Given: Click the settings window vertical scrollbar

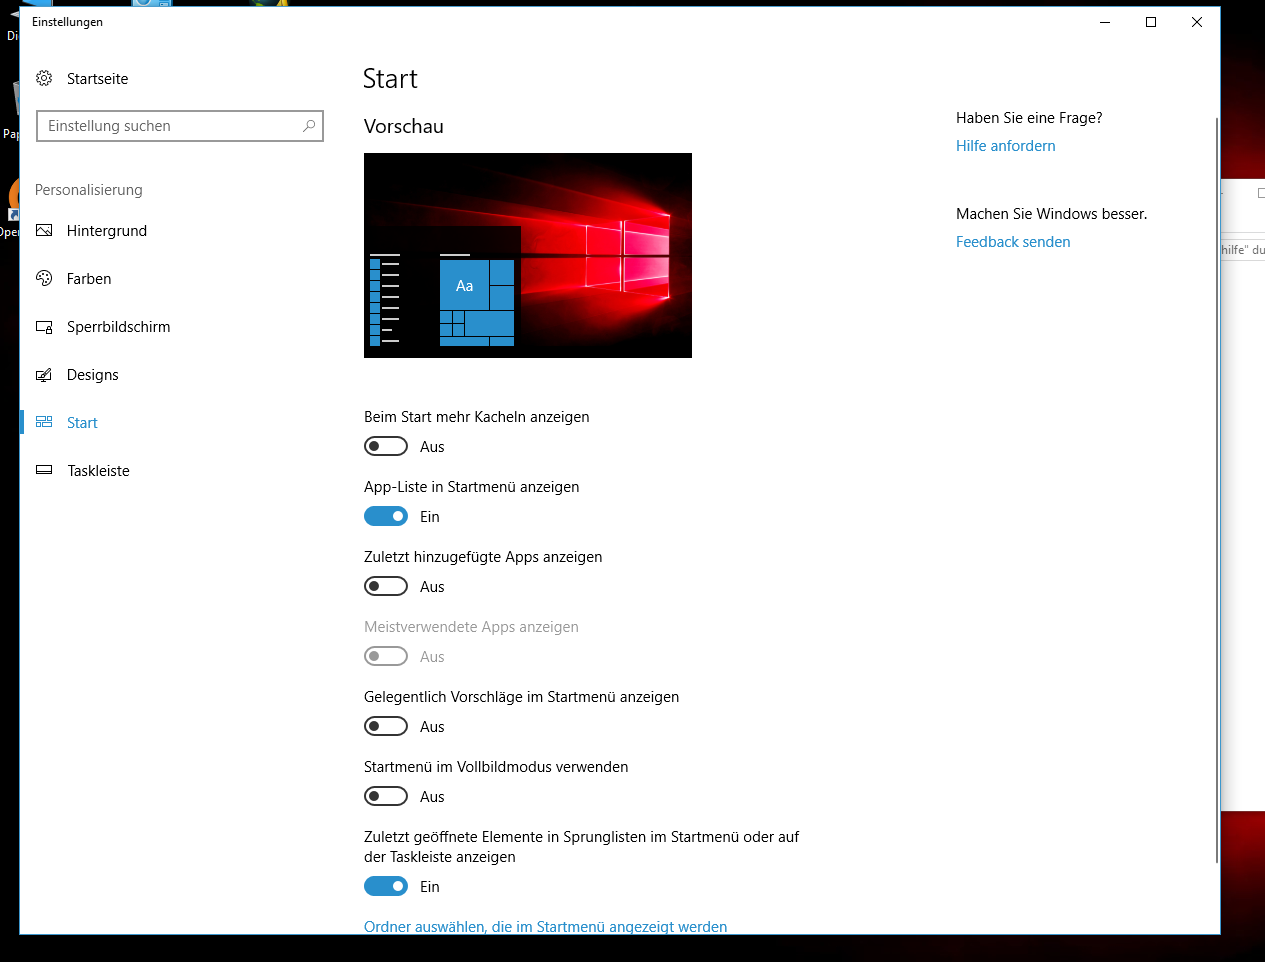Looking at the screenshot, I should click(x=1216, y=490).
